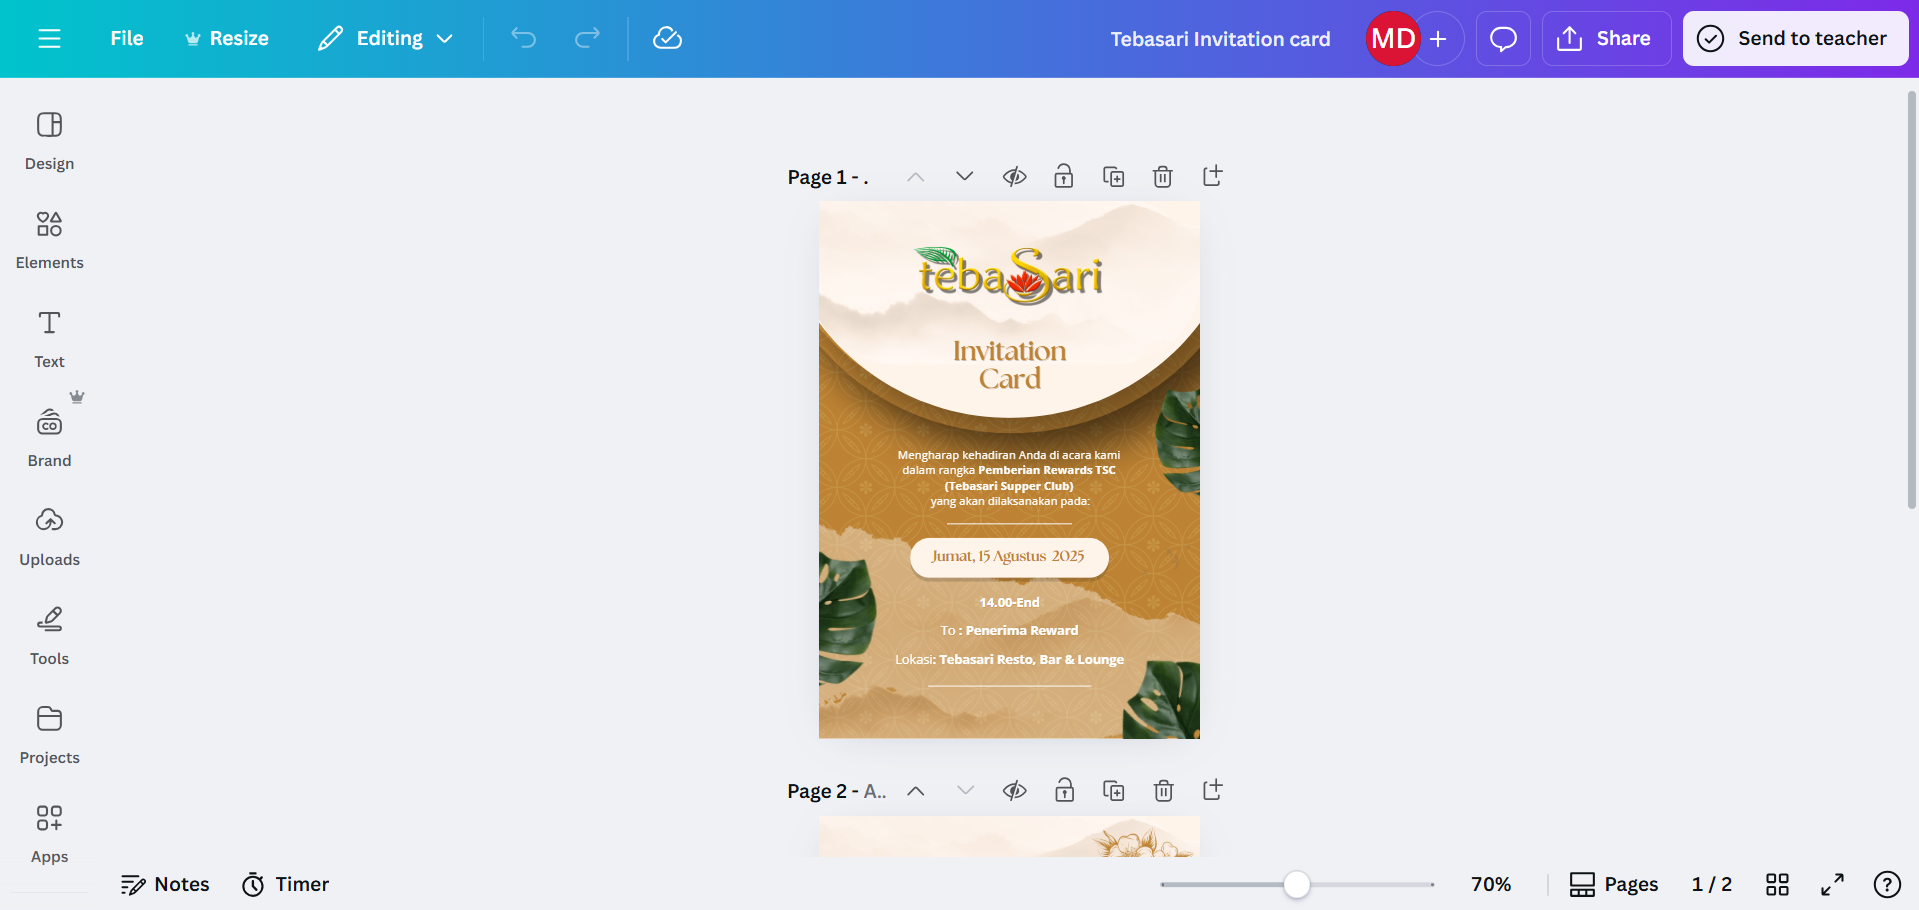Open the 70% zoom level menu
Image resolution: width=1919 pixels, height=910 pixels.
(1490, 884)
